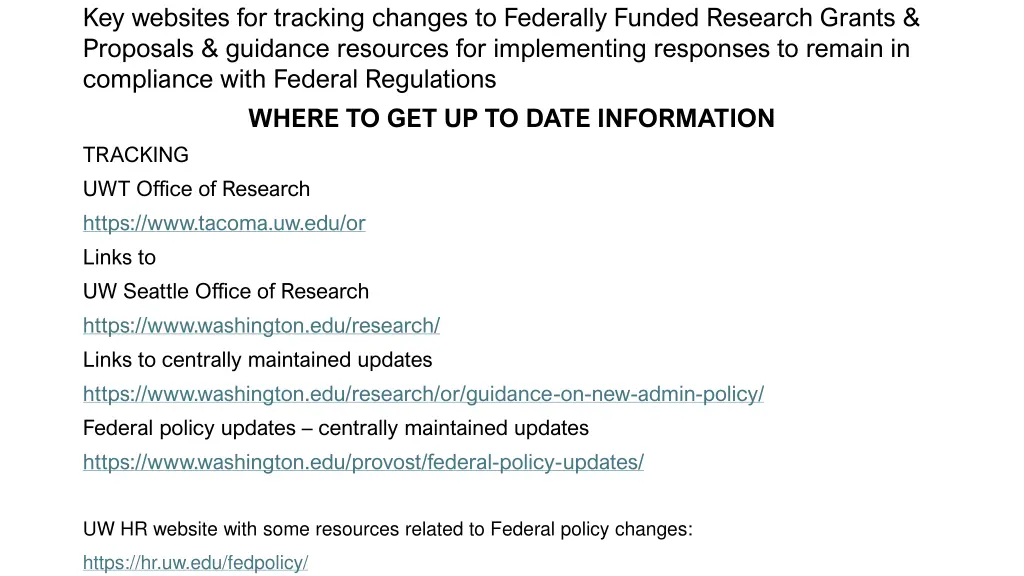Select the UW Seattle Office of Research text

point(226,291)
